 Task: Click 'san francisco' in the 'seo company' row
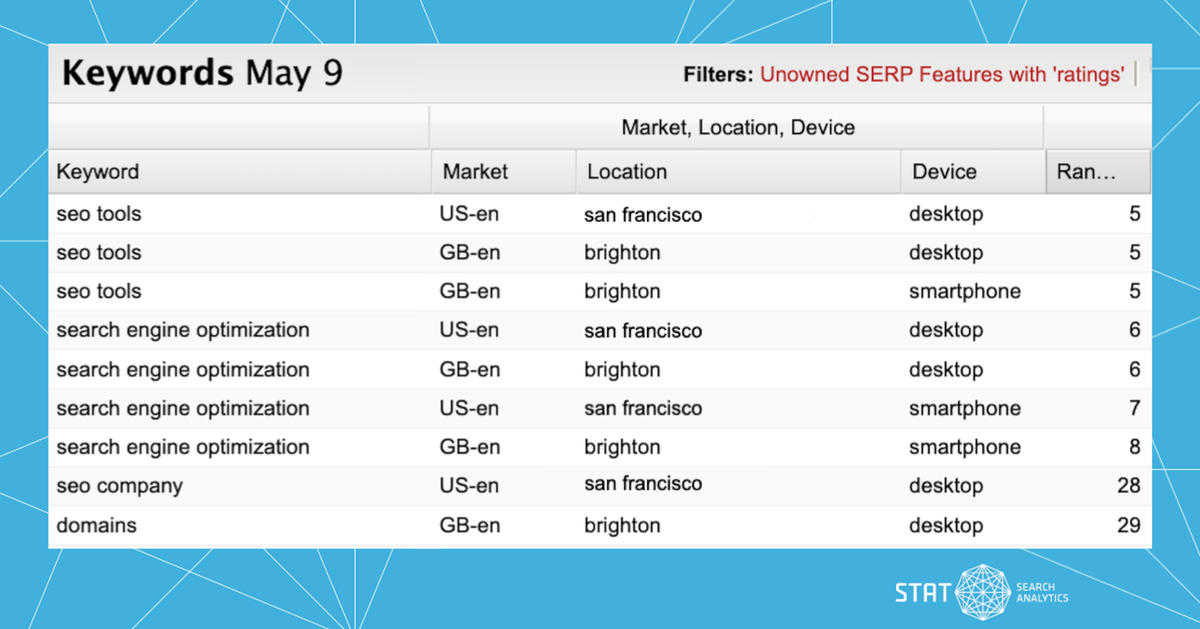click(x=643, y=485)
